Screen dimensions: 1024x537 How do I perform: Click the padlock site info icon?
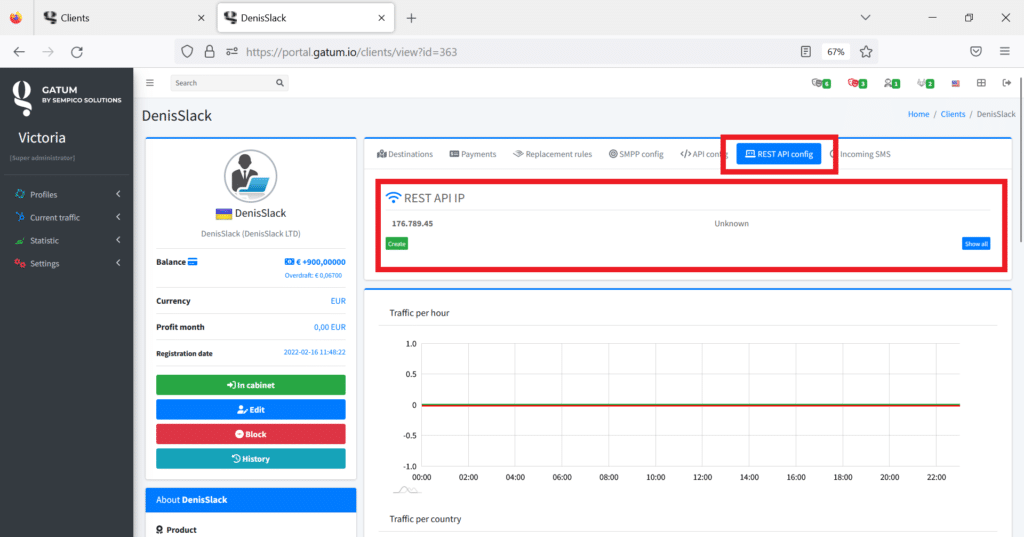(x=209, y=52)
